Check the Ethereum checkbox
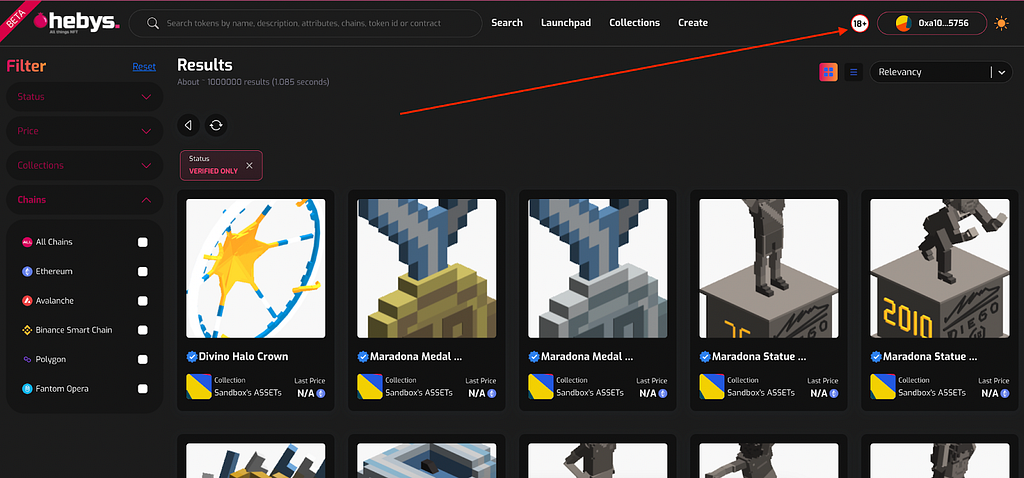The height and width of the screenshot is (478, 1024). pos(142,272)
